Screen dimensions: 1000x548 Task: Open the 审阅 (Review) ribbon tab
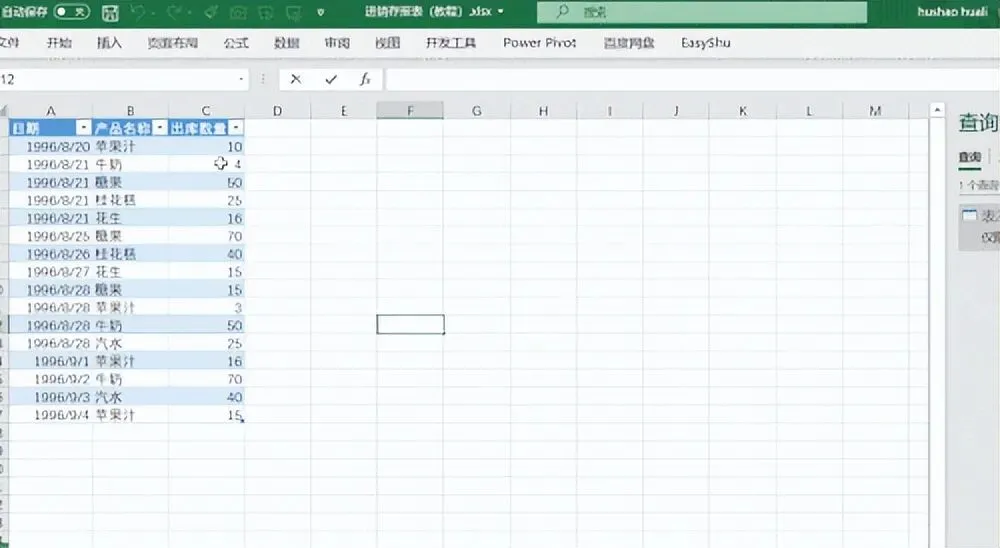(x=337, y=43)
